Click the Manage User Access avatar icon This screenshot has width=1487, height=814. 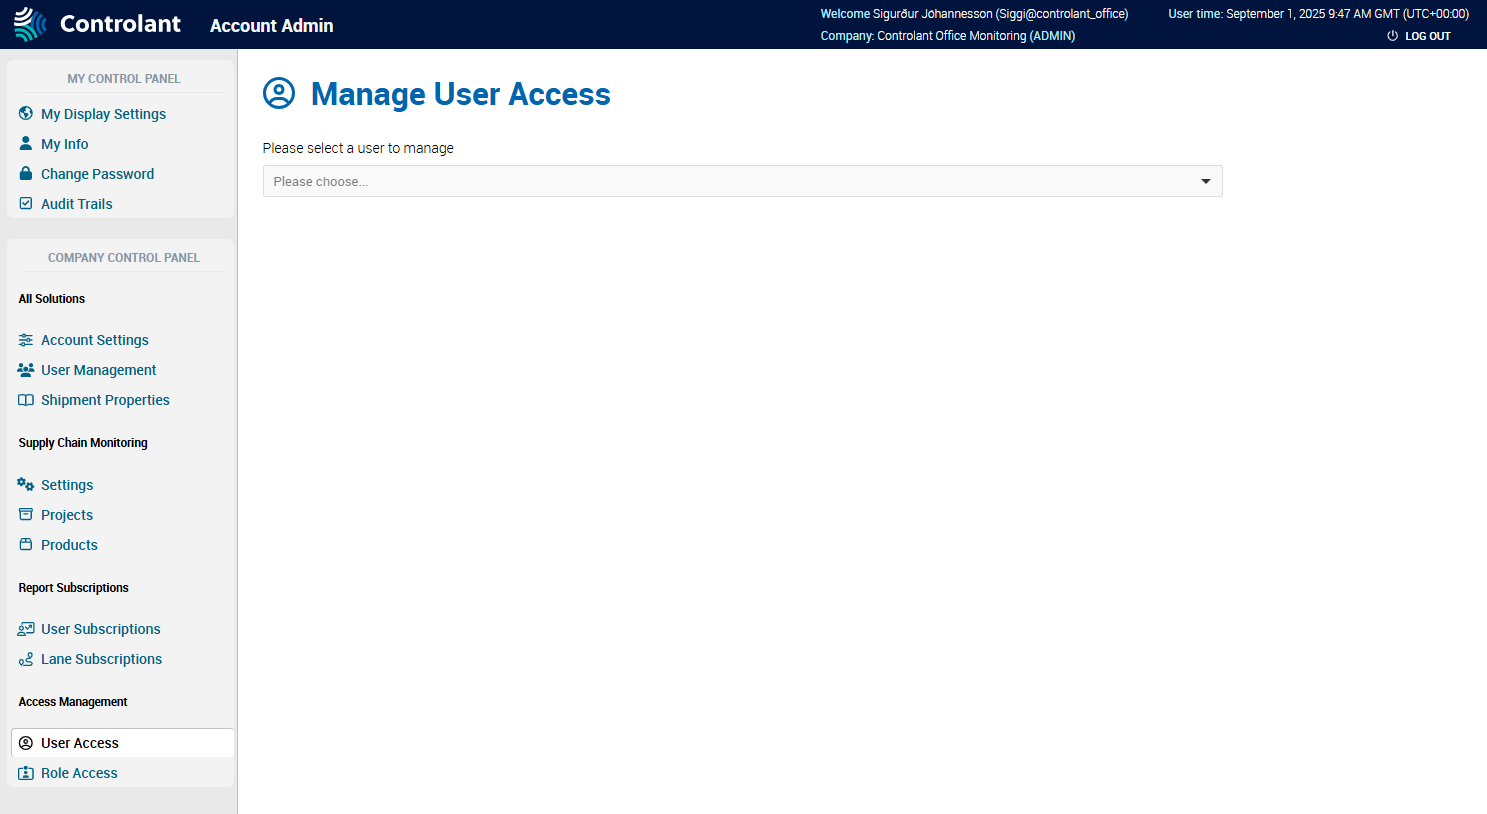(279, 92)
